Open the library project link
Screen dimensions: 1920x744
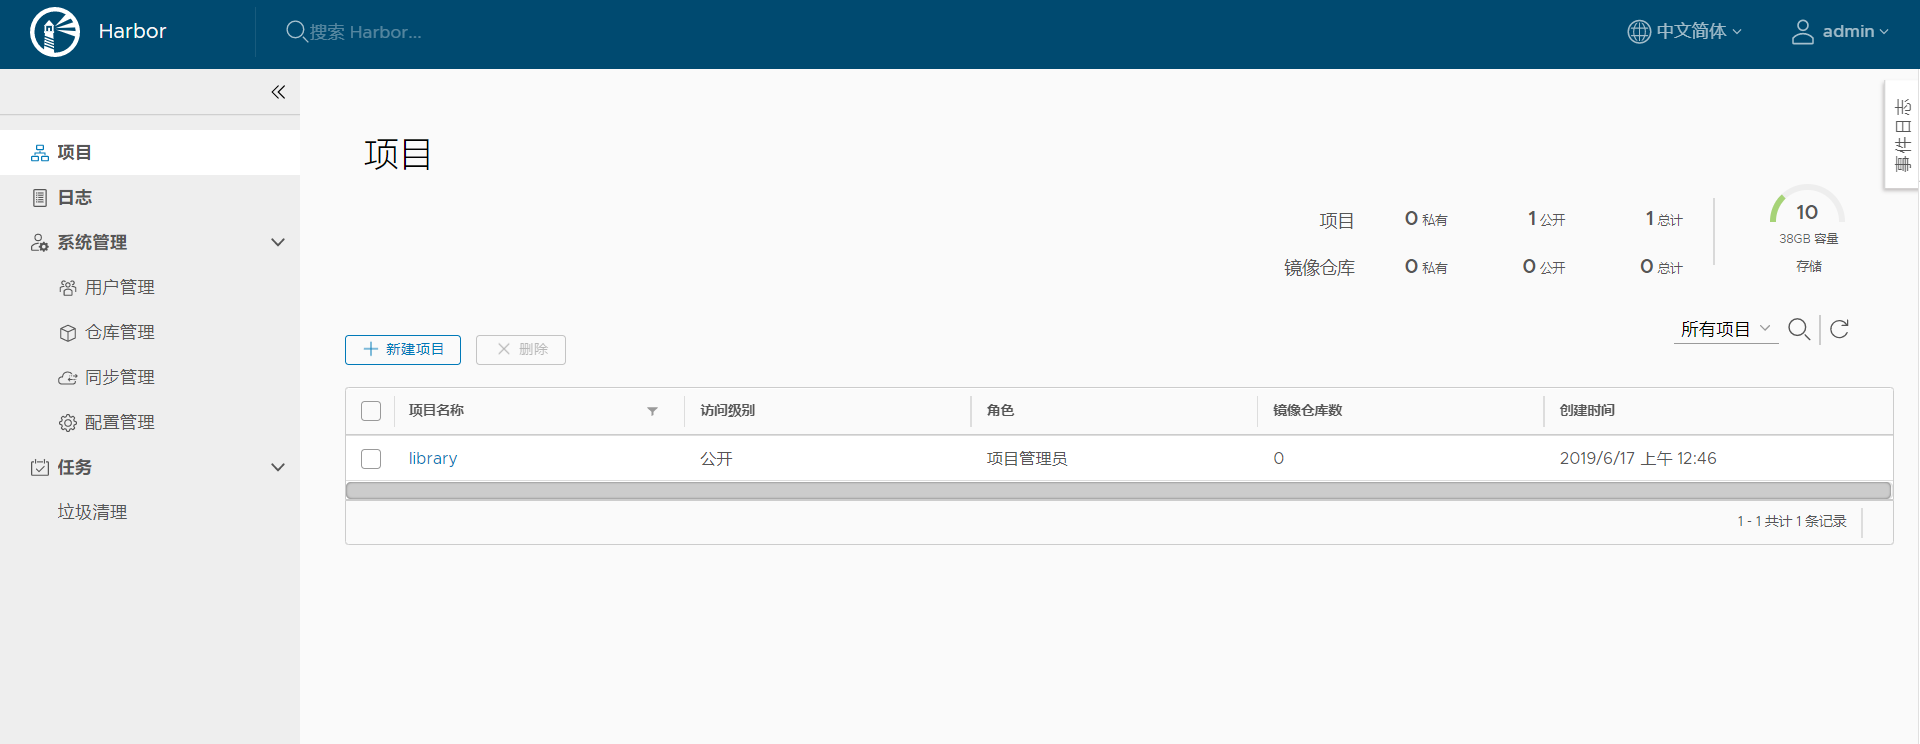[x=432, y=459]
